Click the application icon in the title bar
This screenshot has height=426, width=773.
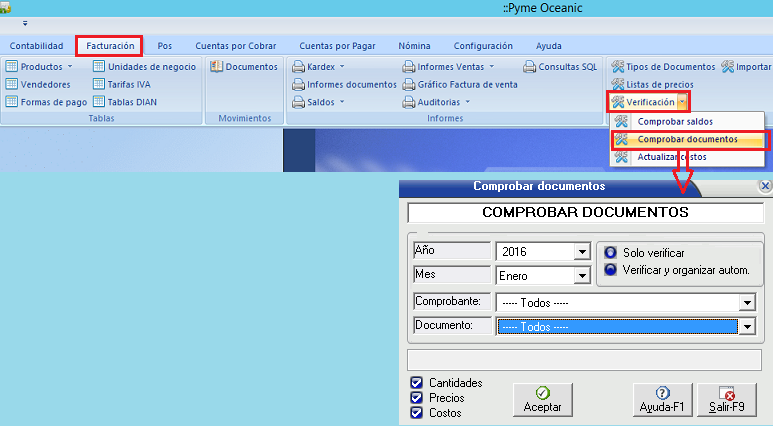pyautogui.click(x=5, y=7)
